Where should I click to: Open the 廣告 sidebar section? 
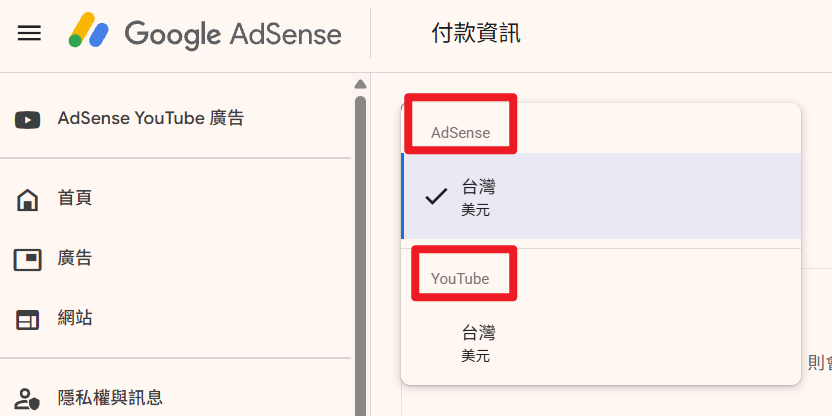coord(75,258)
